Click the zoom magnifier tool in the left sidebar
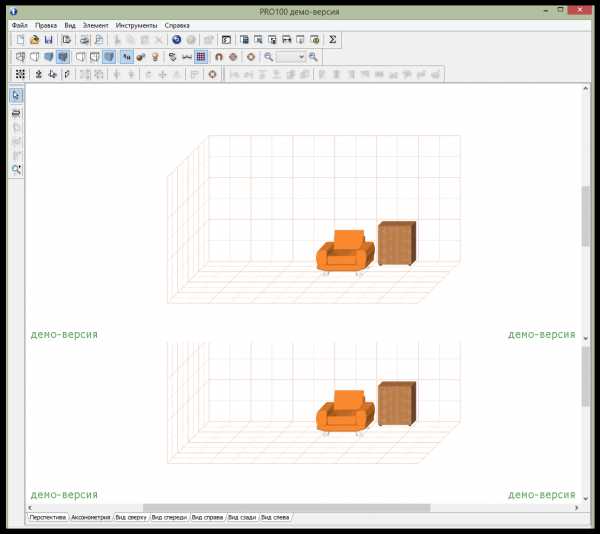 (16, 170)
